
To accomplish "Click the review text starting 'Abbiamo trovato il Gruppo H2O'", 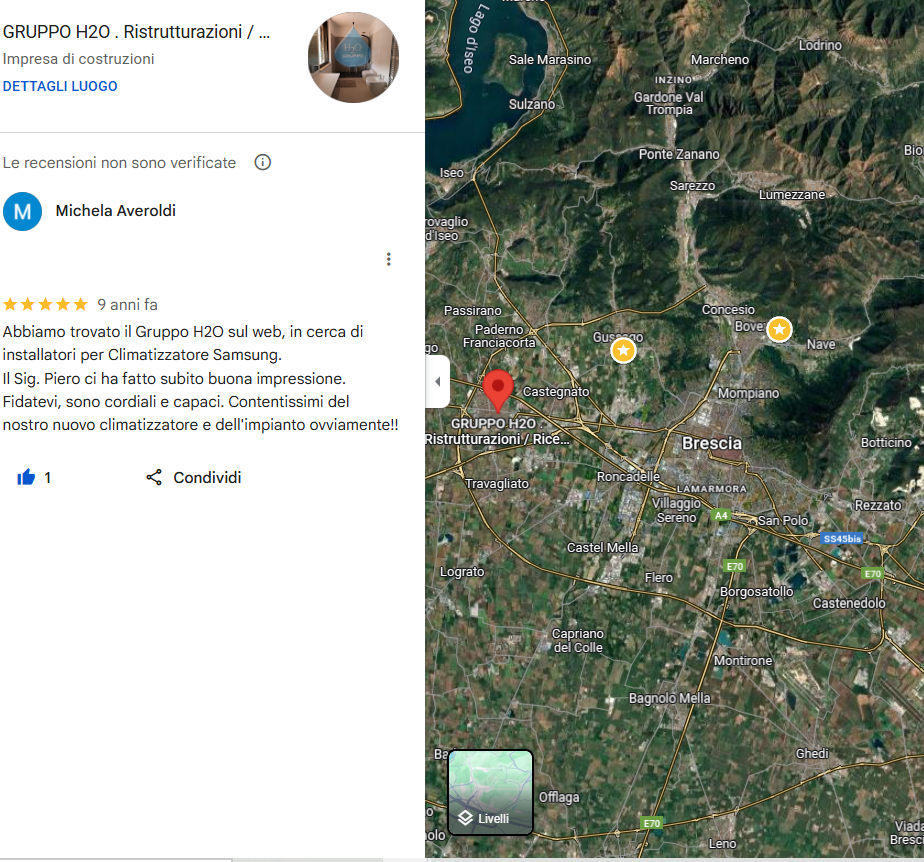I will [200, 378].
